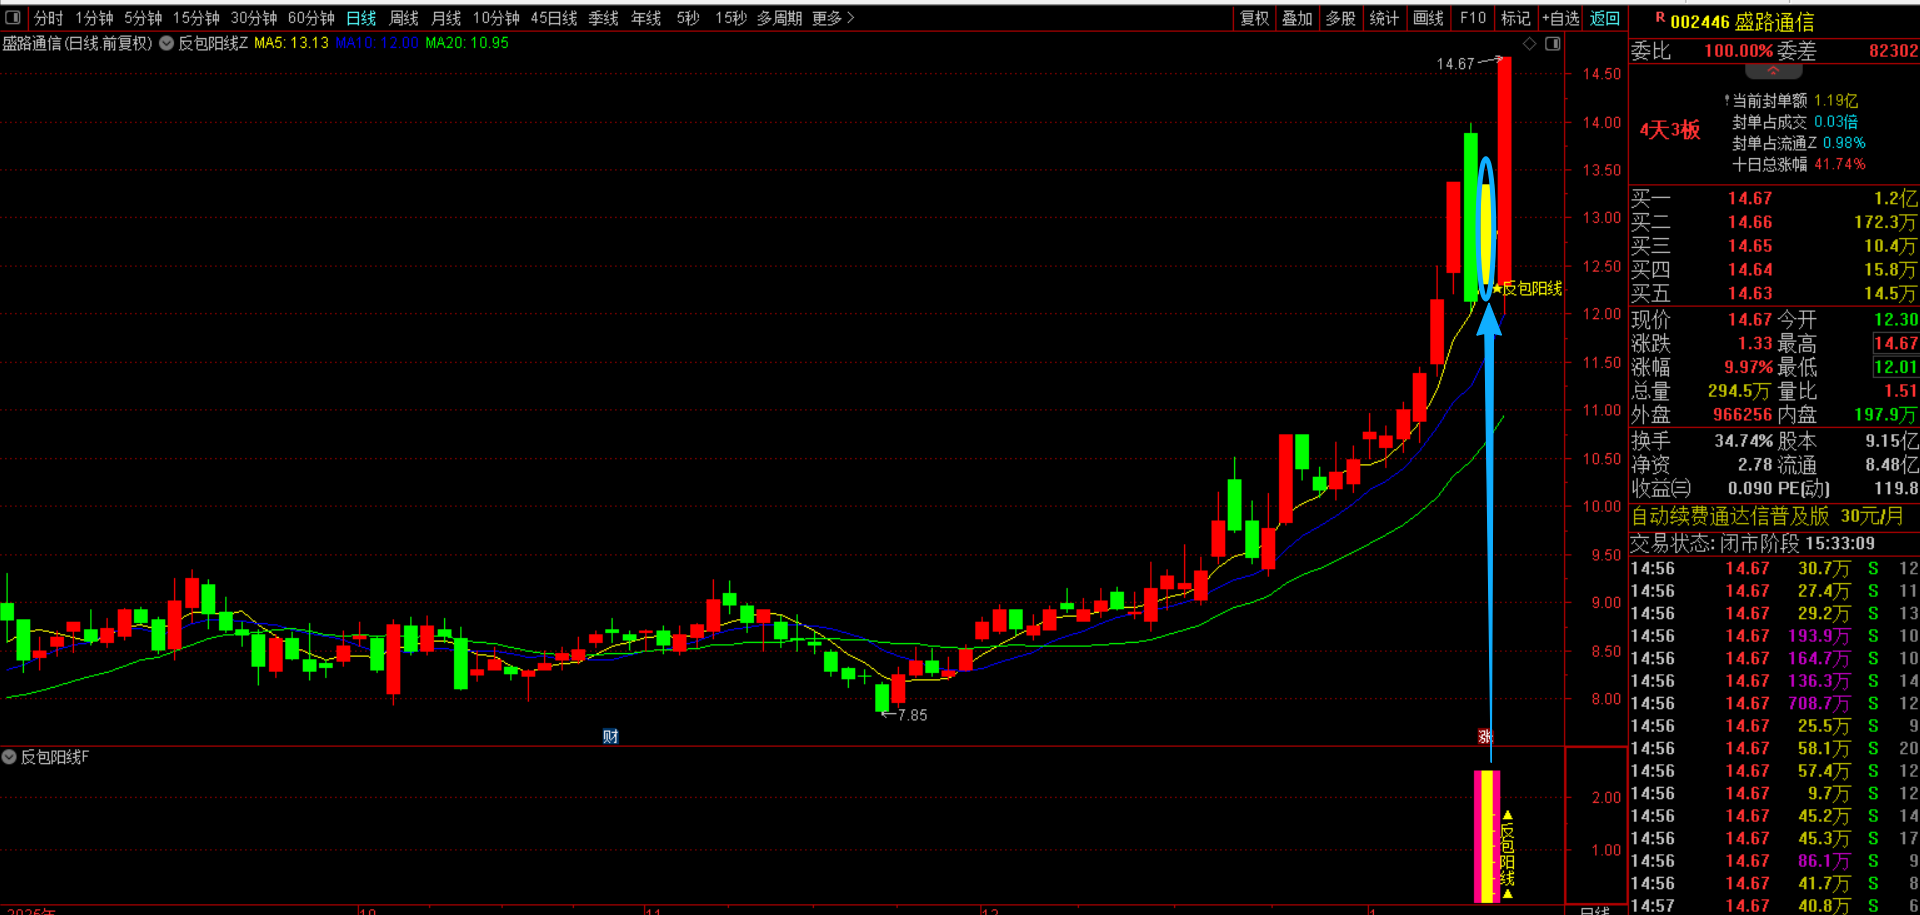Open F10 company information
This screenshot has height=915, width=1920.
pos(1473,18)
